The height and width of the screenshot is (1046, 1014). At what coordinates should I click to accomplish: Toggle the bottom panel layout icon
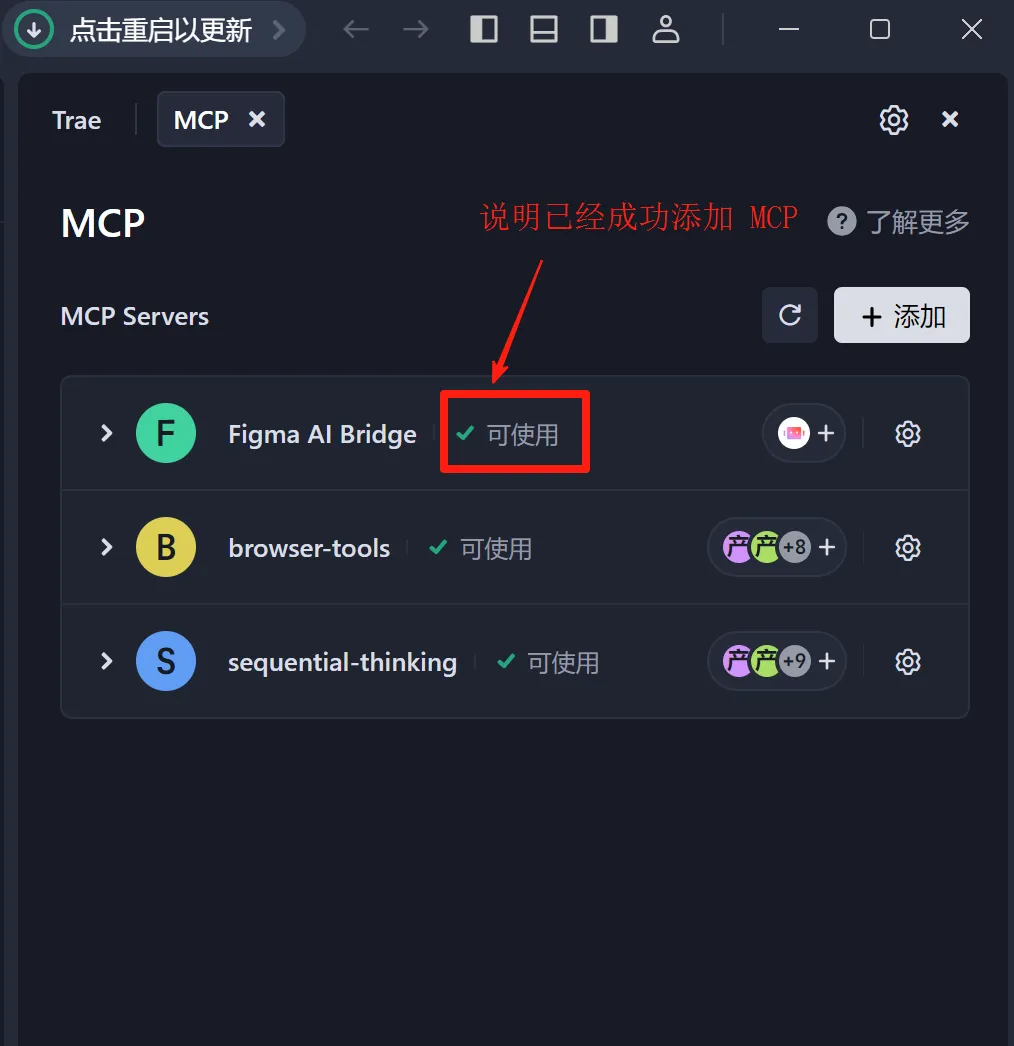(544, 29)
